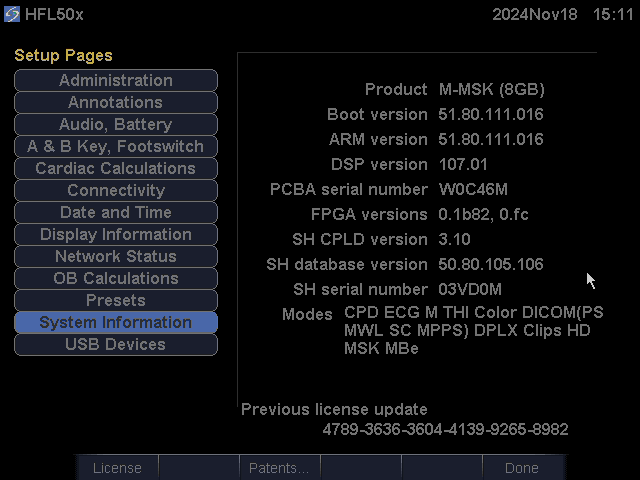
Task: Open the USB Devices page
Action: click(116, 345)
